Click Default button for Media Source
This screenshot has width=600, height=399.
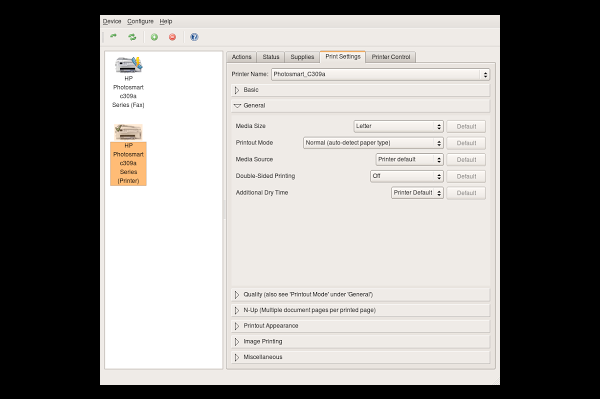tap(466, 160)
